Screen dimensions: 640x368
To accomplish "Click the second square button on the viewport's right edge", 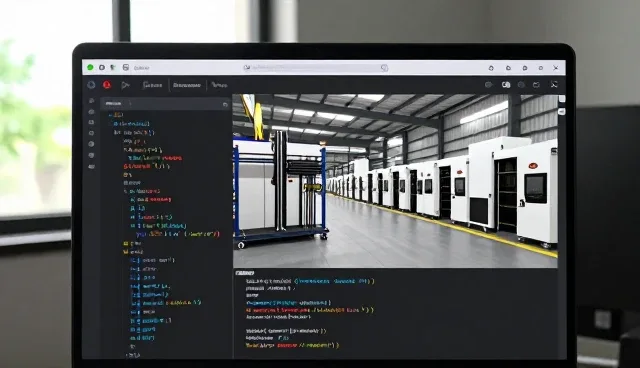I will coord(562,111).
